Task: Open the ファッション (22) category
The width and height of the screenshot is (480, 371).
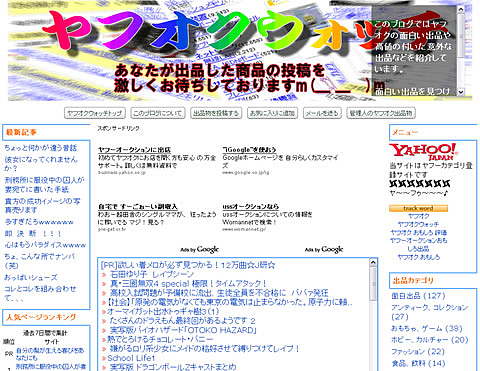Action: (x=418, y=352)
